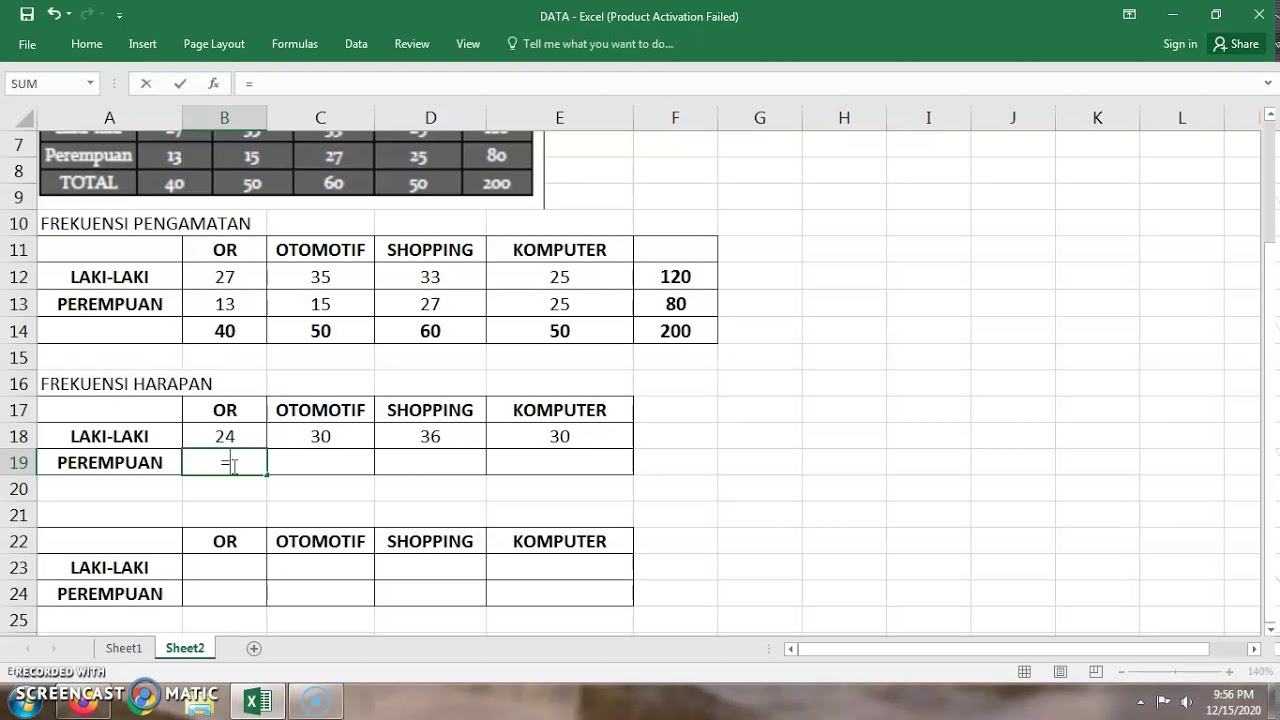Click the horizontal scrollbar left arrow

[791, 649]
